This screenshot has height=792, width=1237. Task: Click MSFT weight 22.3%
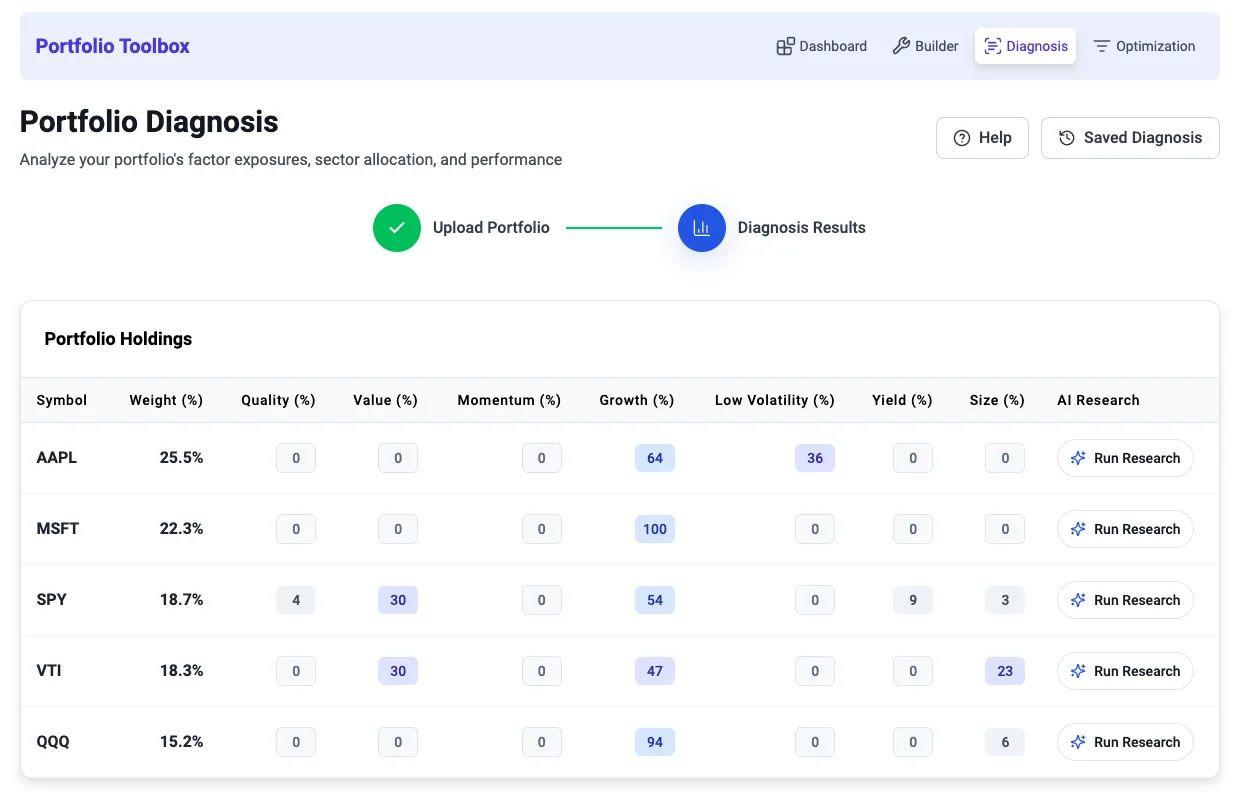point(181,529)
